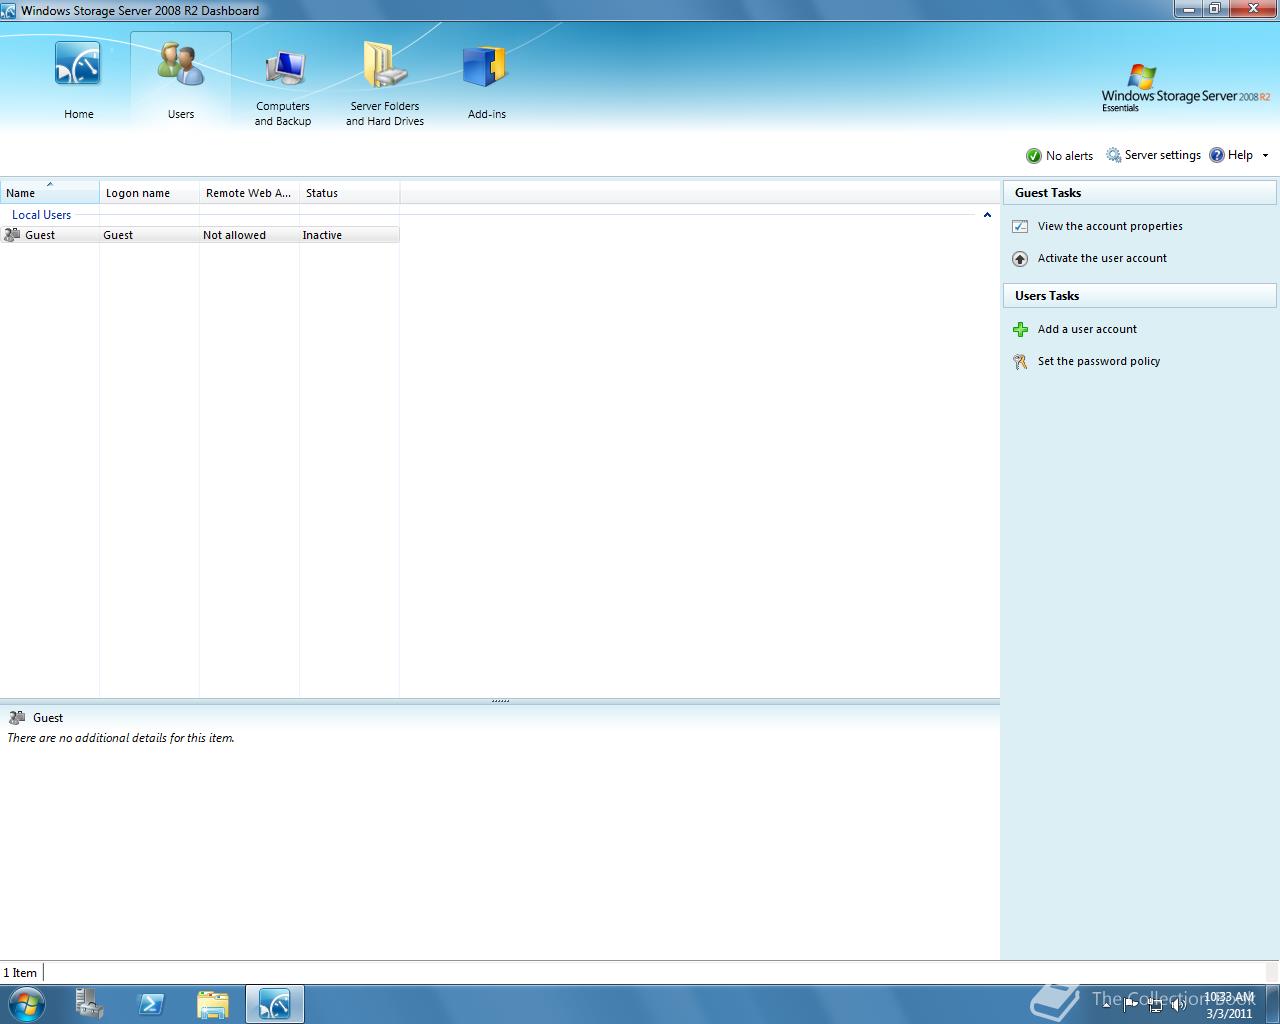Click the details pane splitter grip

click(500, 701)
